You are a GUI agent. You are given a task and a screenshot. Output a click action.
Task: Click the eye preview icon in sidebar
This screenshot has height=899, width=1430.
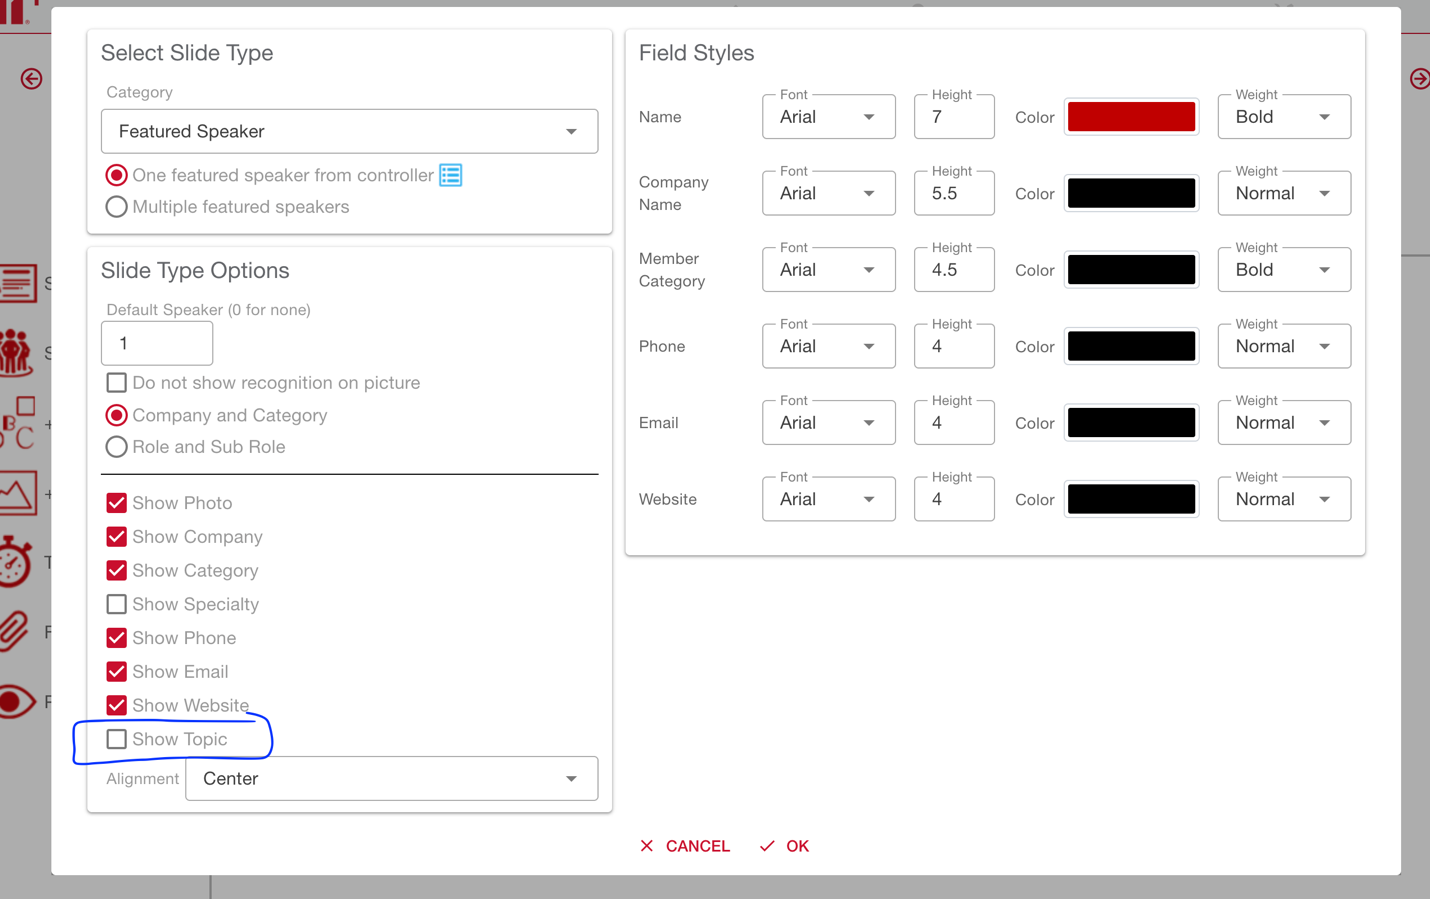pos(17,701)
